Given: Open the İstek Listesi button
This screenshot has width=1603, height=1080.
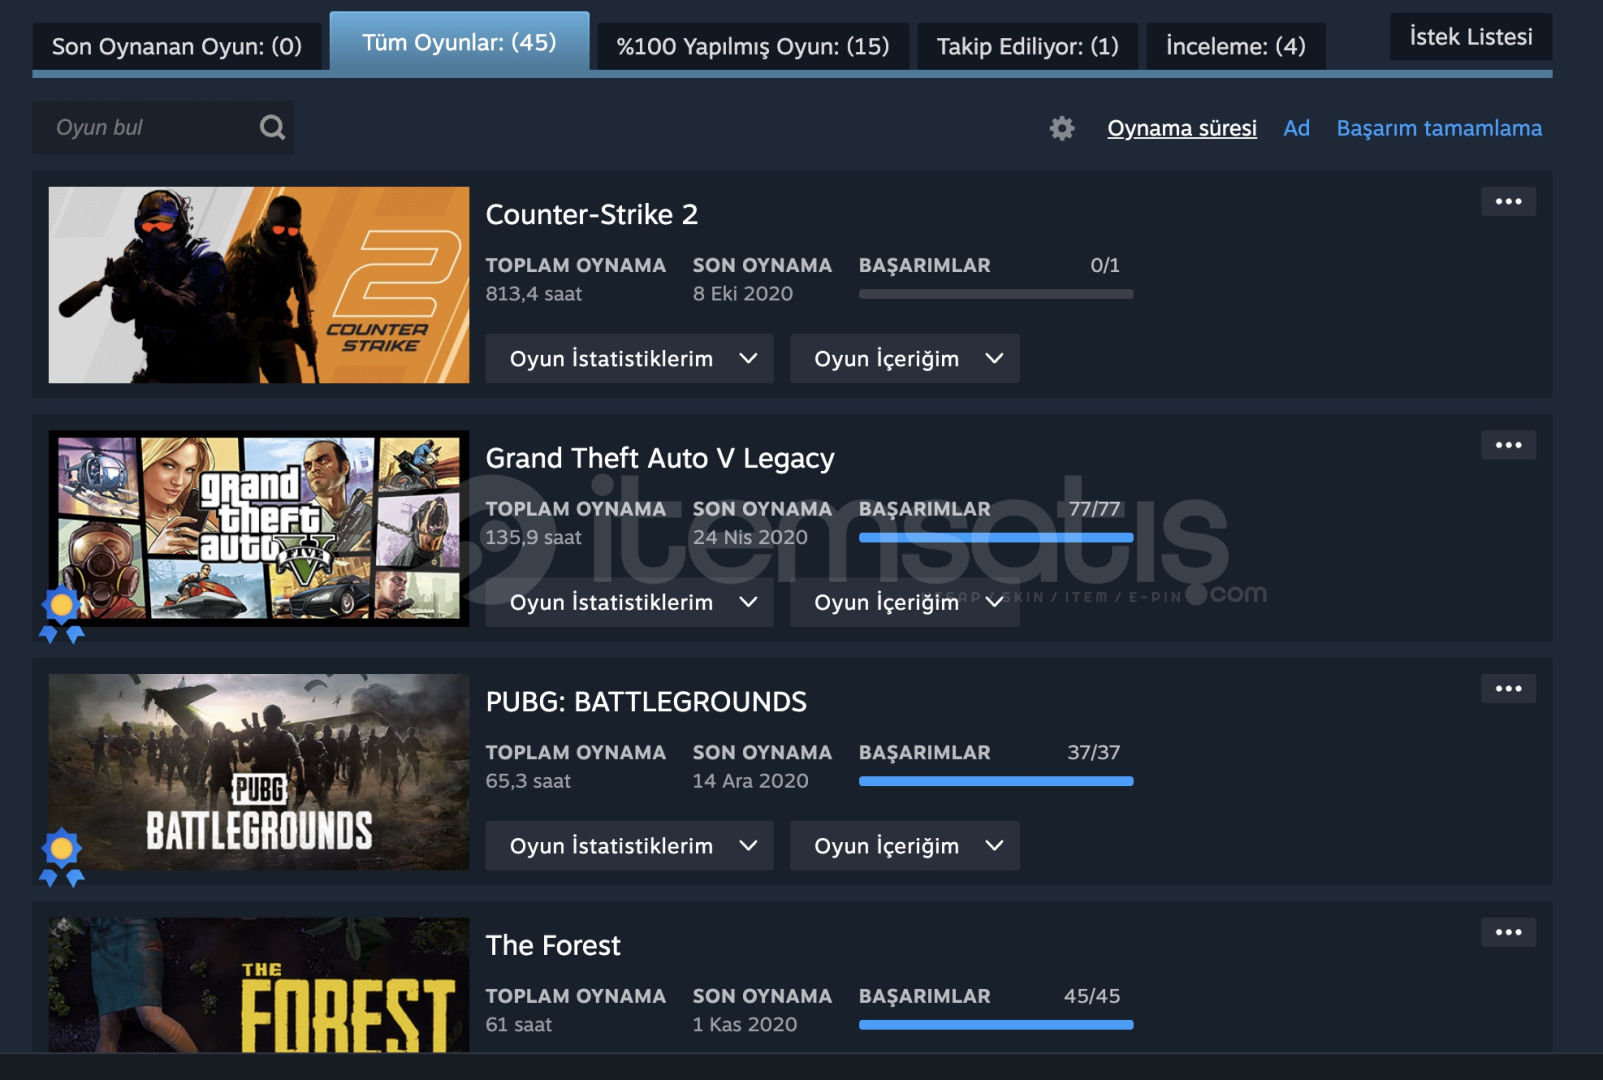Looking at the screenshot, I should (1471, 37).
